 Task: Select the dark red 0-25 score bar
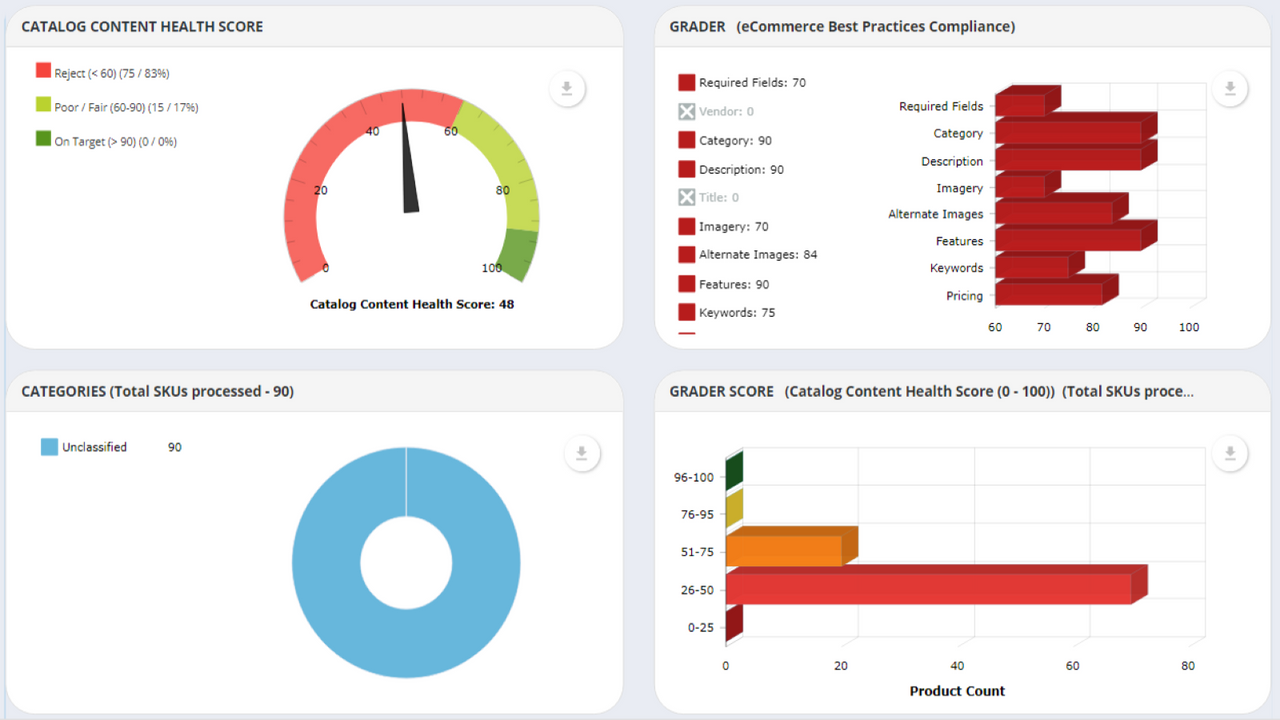tap(734, 624)
